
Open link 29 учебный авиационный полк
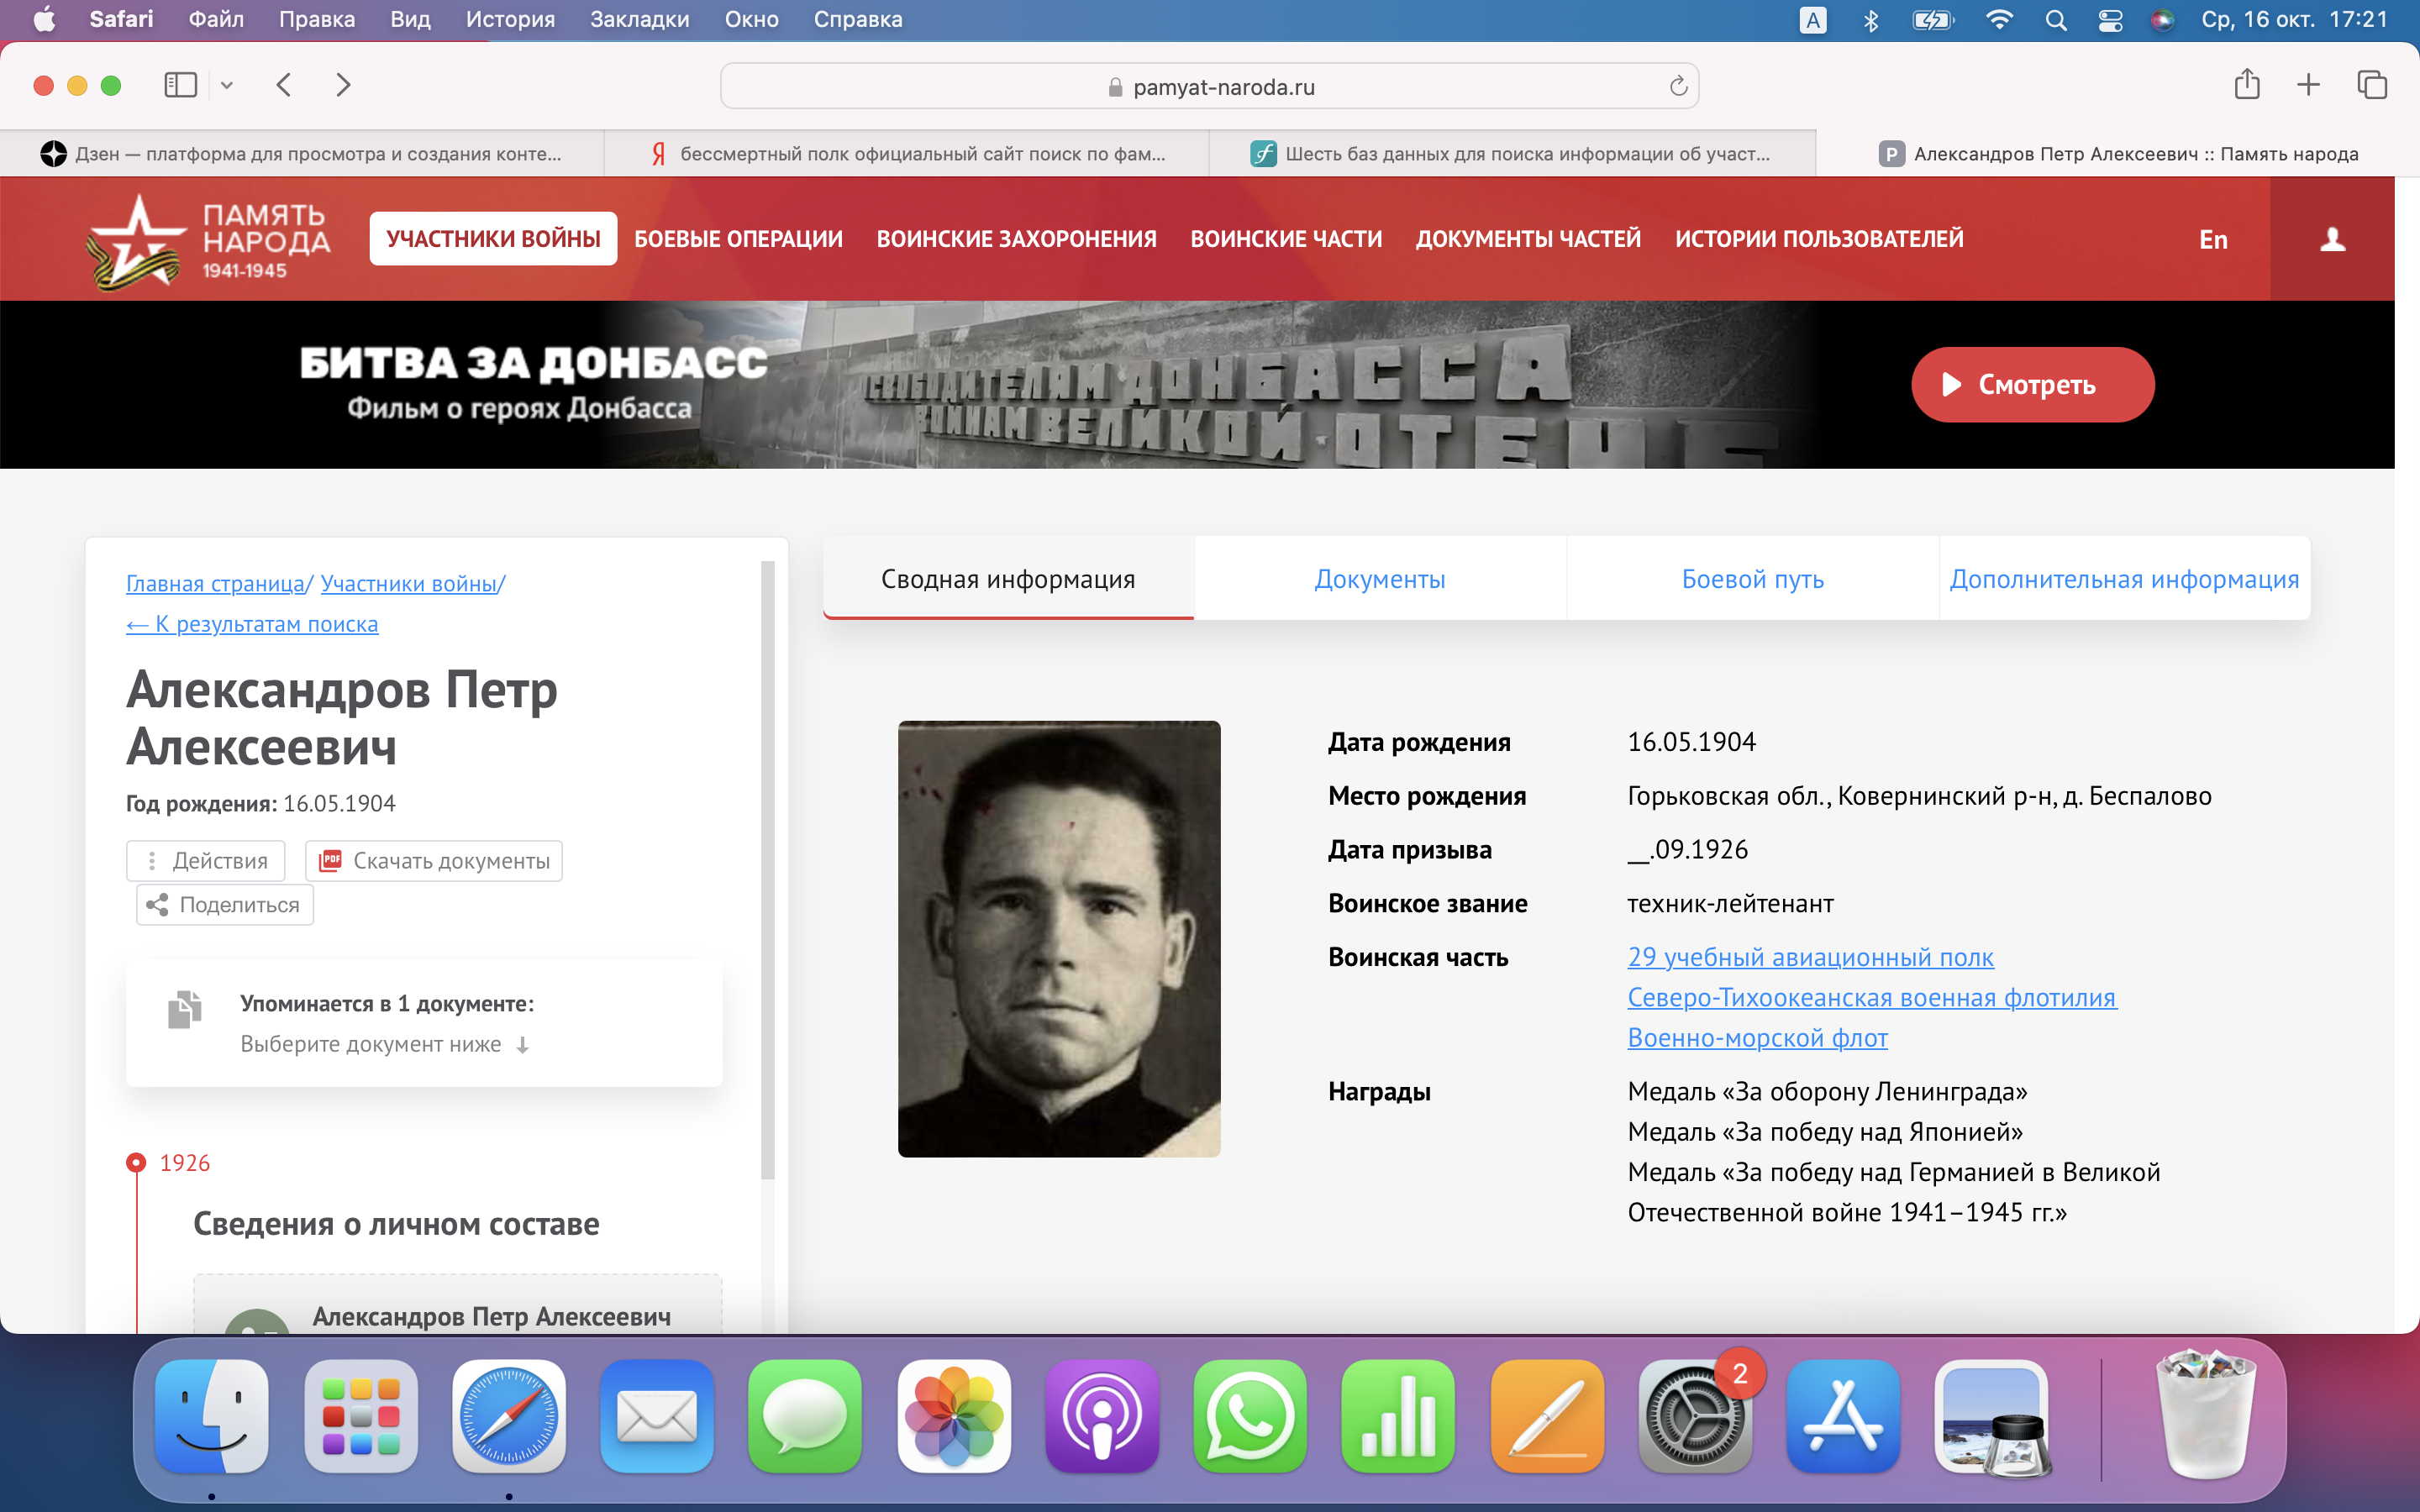pos(1810,957)
